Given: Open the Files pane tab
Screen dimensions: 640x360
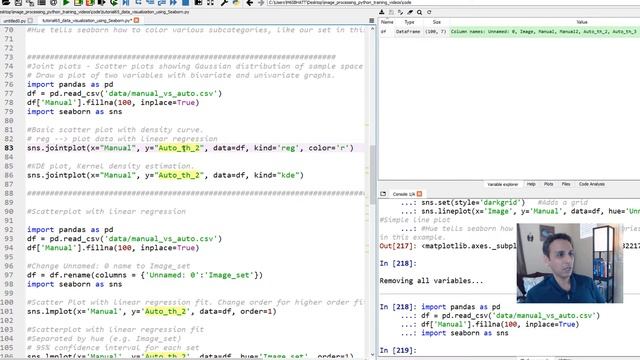Looking at the screenshot, I should [566, 184].
